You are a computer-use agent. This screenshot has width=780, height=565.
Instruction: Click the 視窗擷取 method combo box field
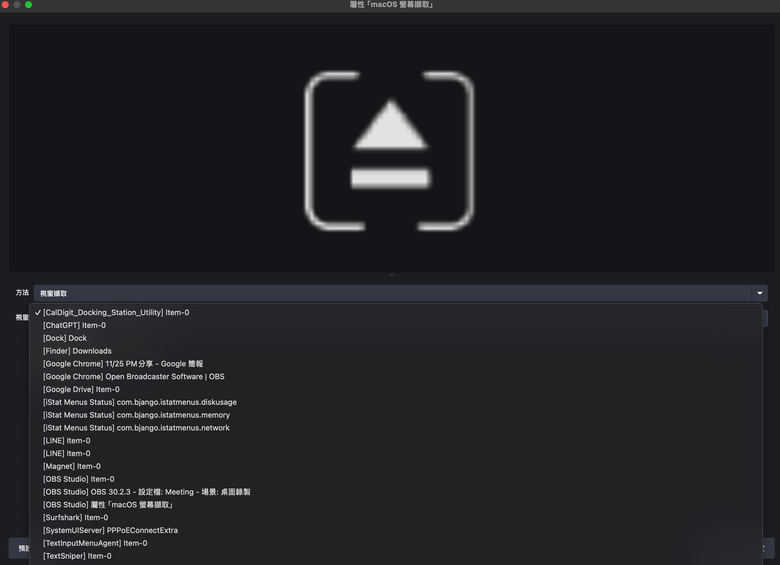click(x=400, y=293)
